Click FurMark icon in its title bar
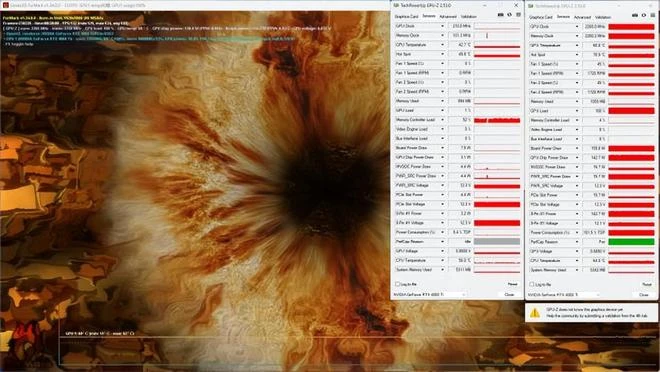Viewport: 660px width, 372px height. [x=5, y=5]
